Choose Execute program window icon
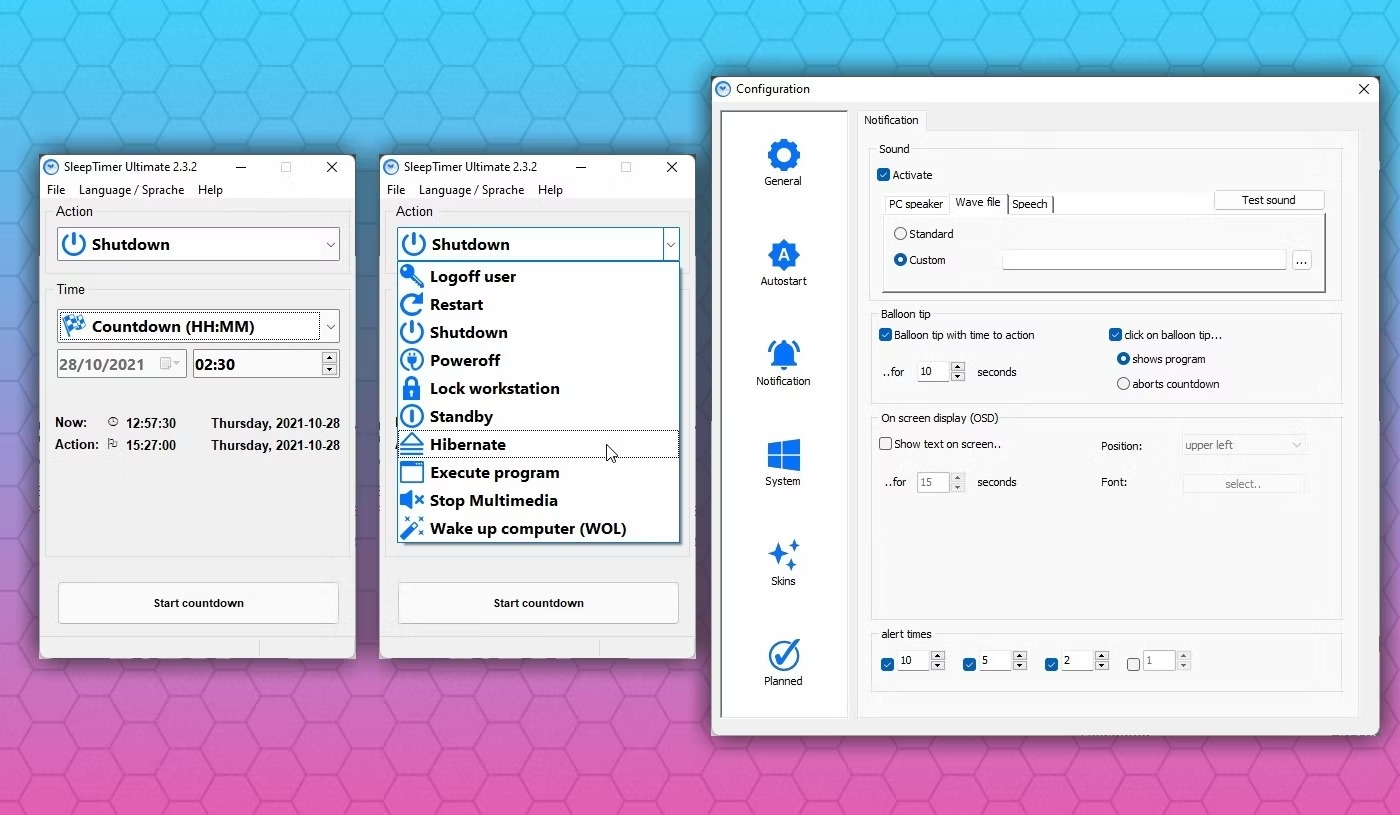This screenshot has width=1400, height=815. coord(412,472)
